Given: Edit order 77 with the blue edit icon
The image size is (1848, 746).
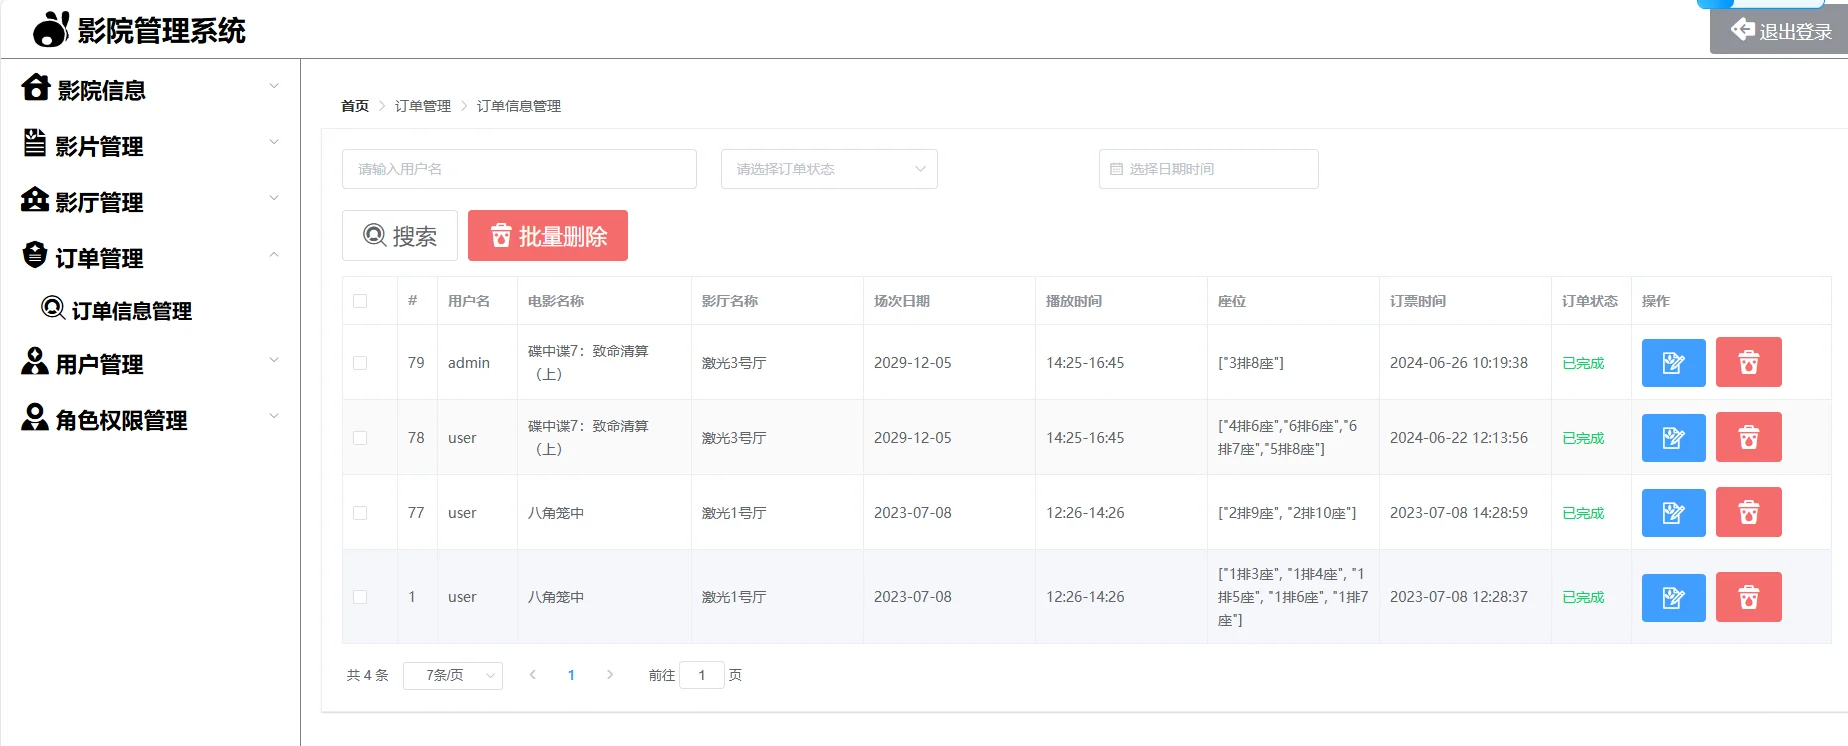Looking at the screenshot, I should (x=1674, y=512).
